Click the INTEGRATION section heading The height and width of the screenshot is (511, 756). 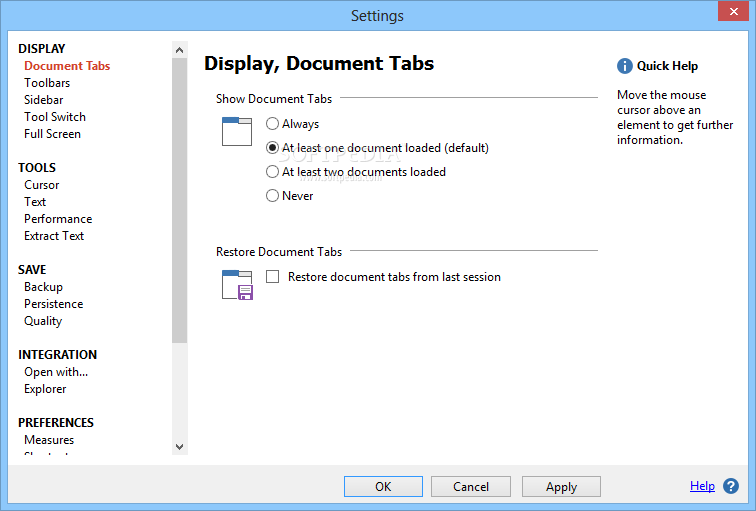pos(57,355)
